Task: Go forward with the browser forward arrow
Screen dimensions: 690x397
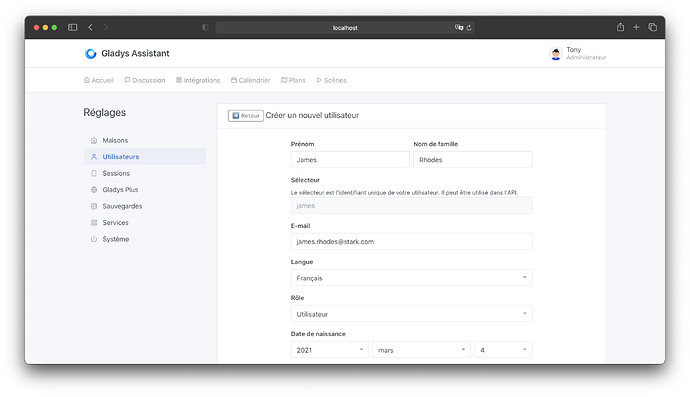Action: (106, 27)
